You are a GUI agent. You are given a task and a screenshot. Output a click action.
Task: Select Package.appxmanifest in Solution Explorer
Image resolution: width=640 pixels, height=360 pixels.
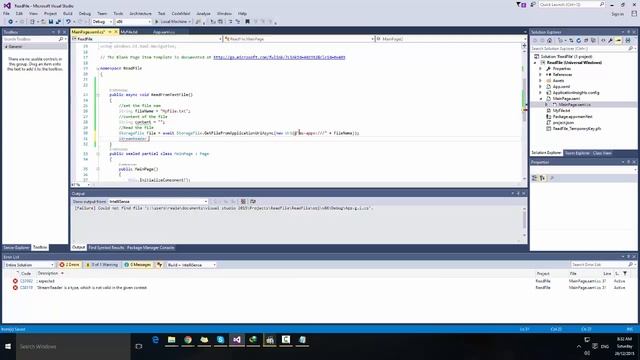click(x=572, y=117)
